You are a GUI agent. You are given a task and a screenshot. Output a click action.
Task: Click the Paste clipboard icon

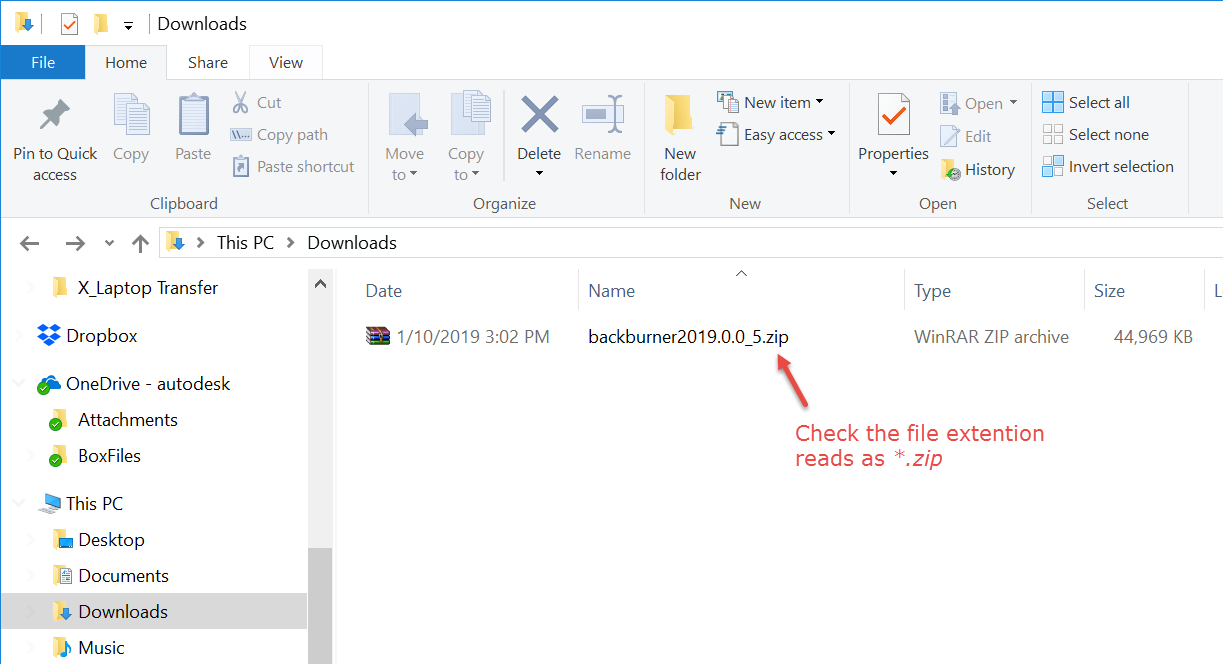pyautogui.click(x=193, y=116)
